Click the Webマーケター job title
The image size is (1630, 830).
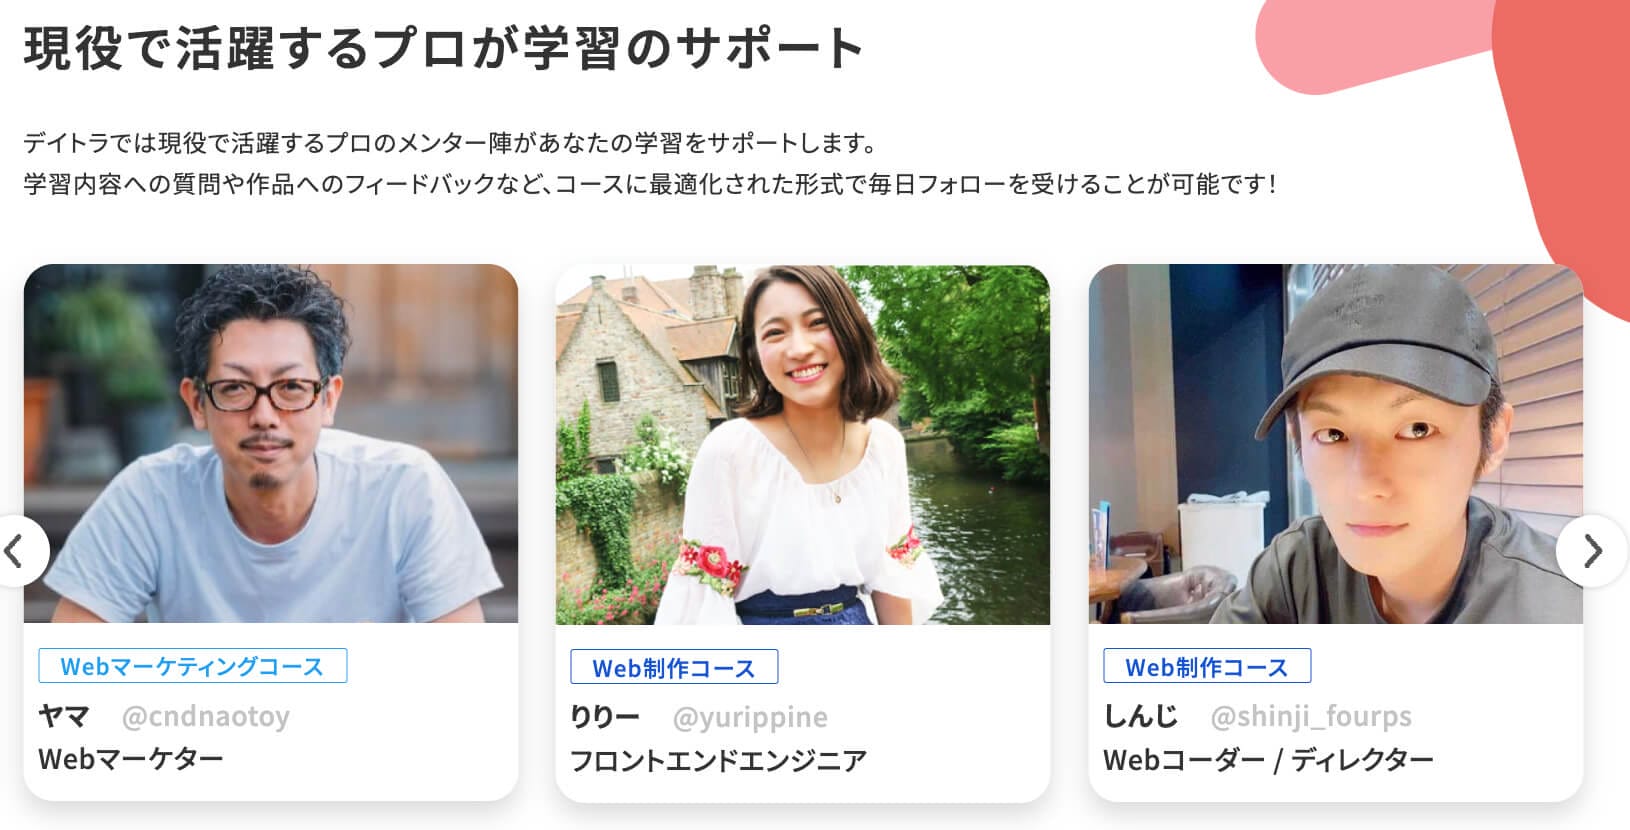tap(131, 759)
